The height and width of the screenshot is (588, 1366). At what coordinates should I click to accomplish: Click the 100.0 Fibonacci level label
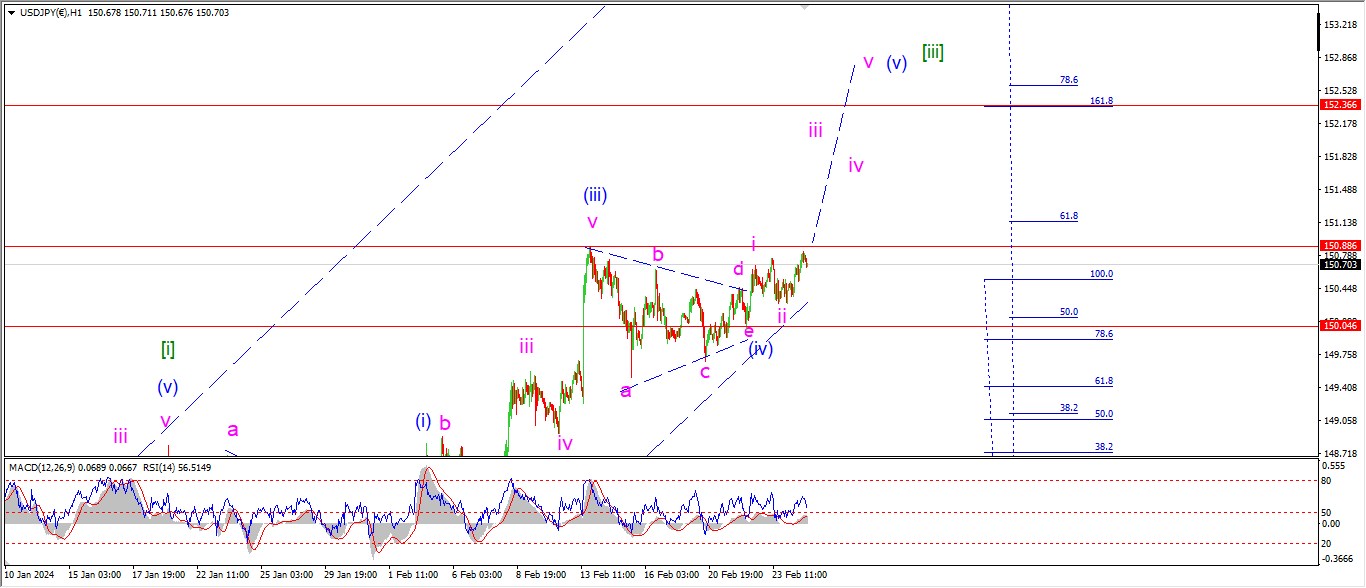tap(1101, 274)
